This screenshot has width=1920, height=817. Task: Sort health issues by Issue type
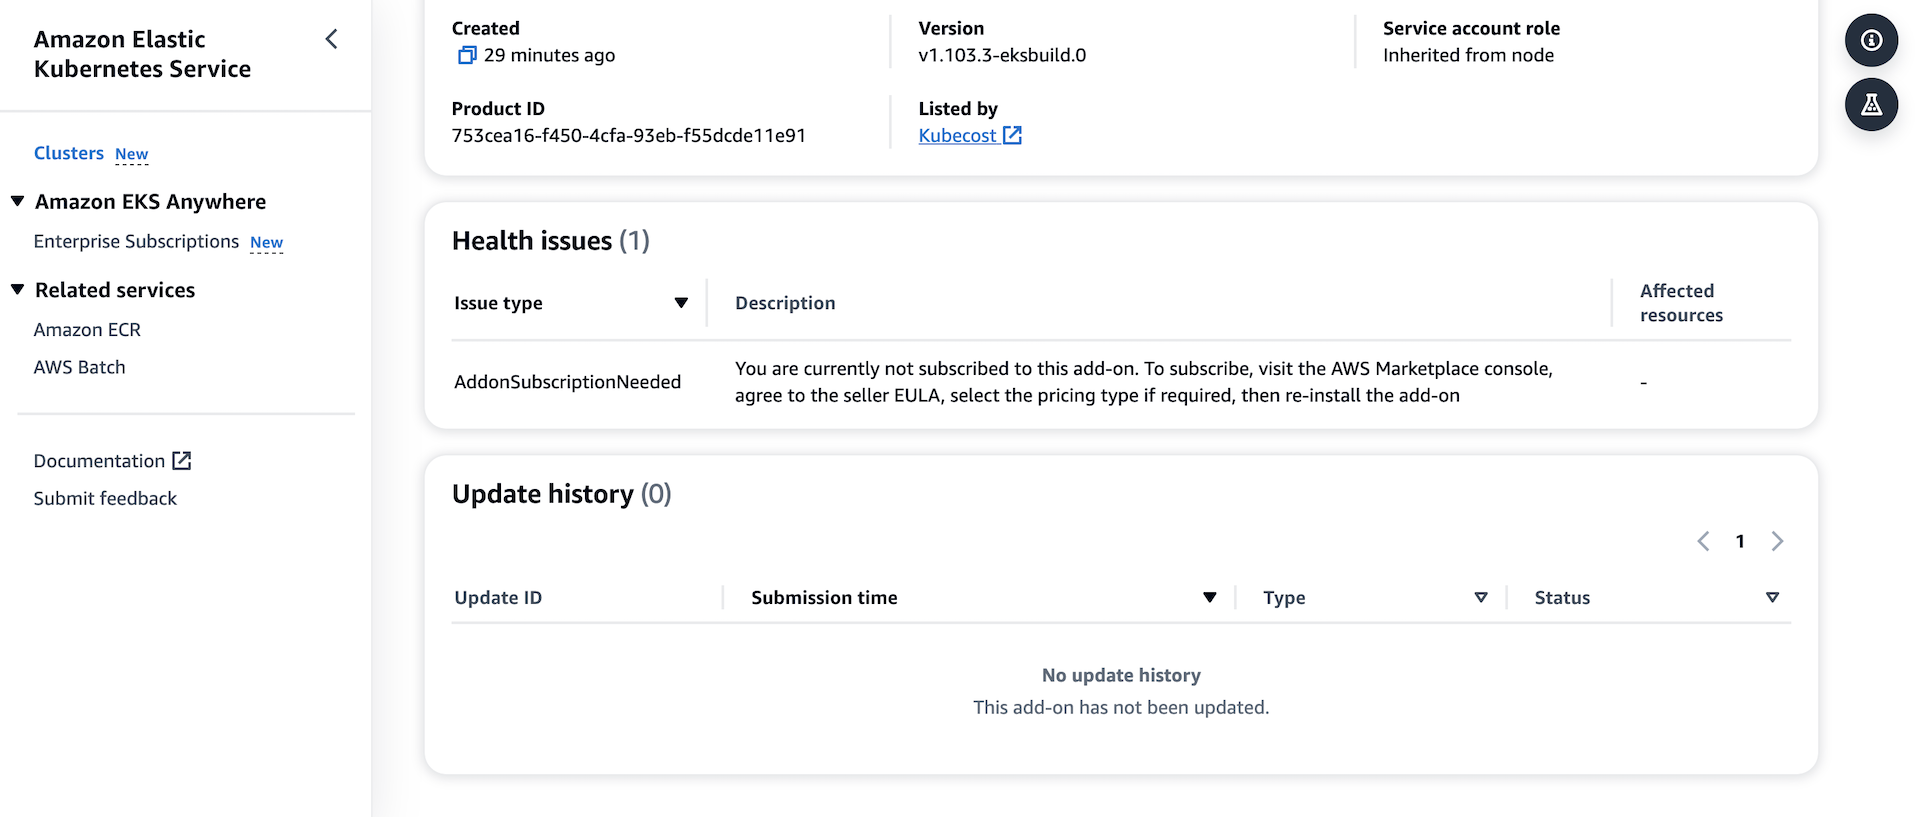pyautogui.click(x=681, y=303)
